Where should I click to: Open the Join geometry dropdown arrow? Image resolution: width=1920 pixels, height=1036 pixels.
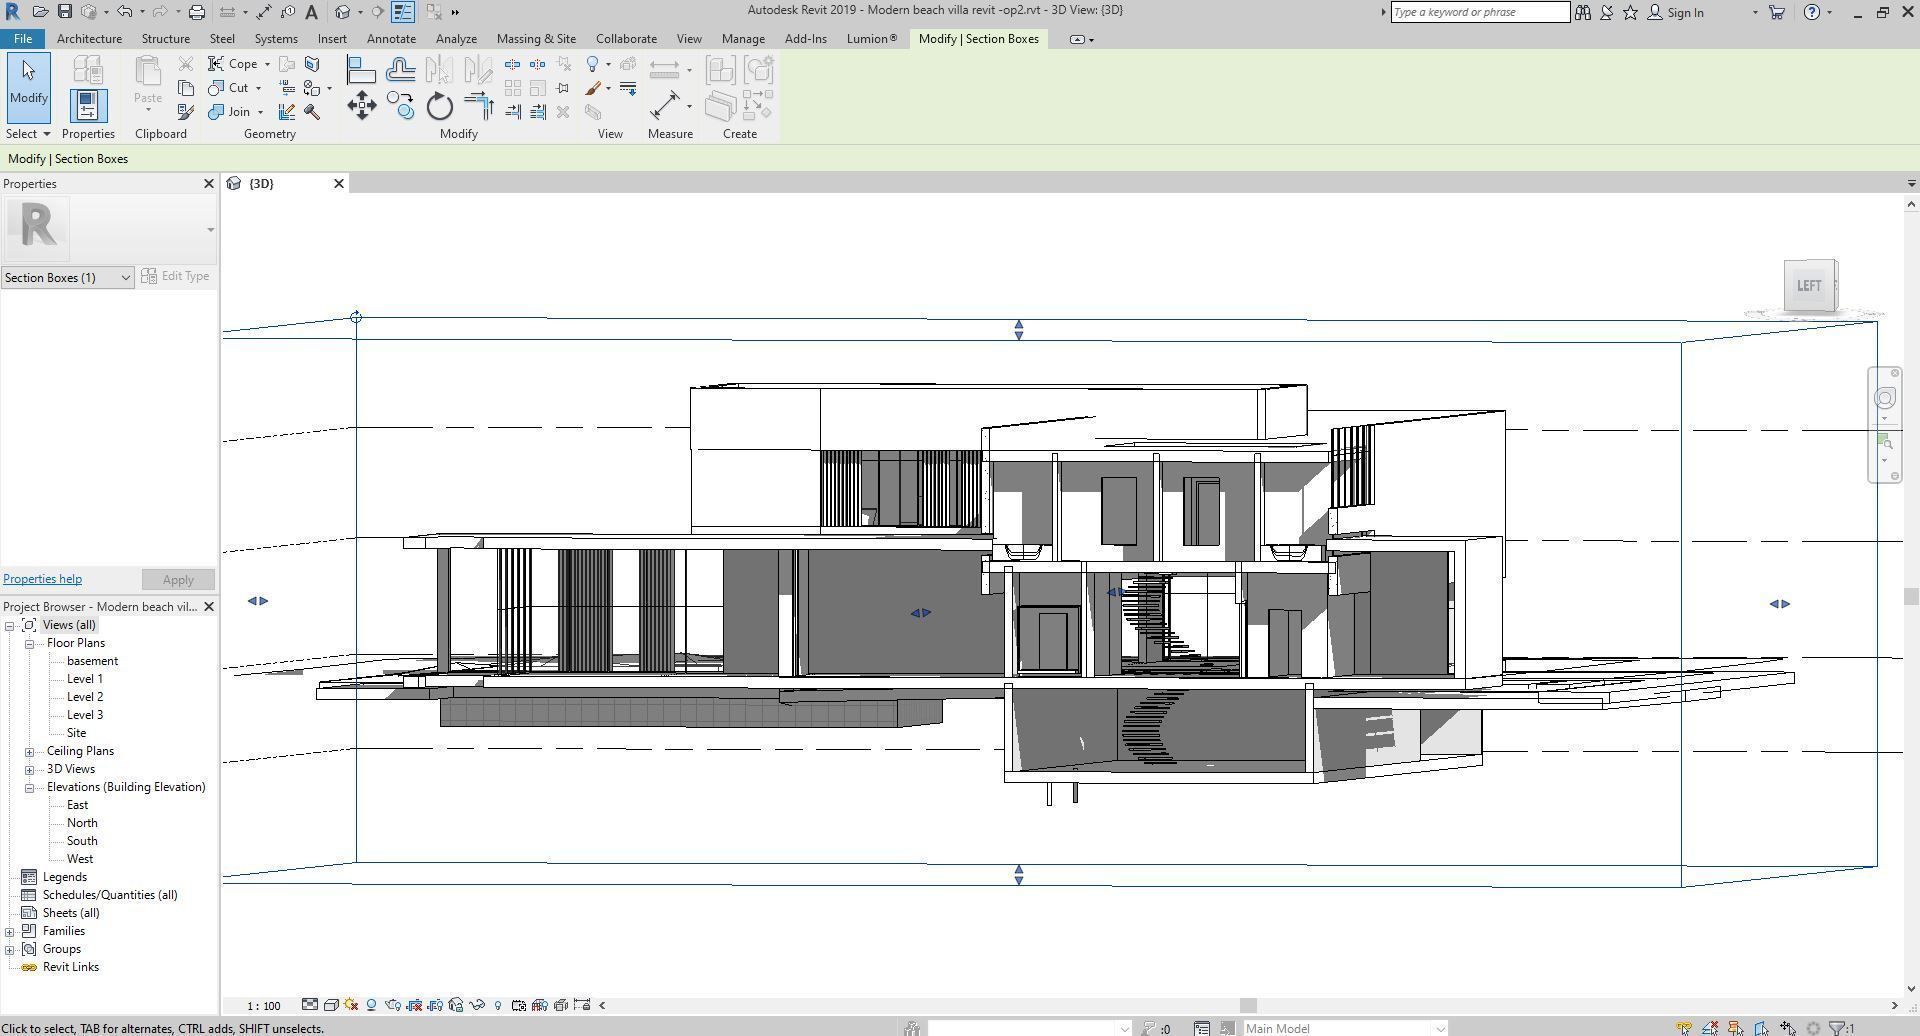click(x=260, y=112)
